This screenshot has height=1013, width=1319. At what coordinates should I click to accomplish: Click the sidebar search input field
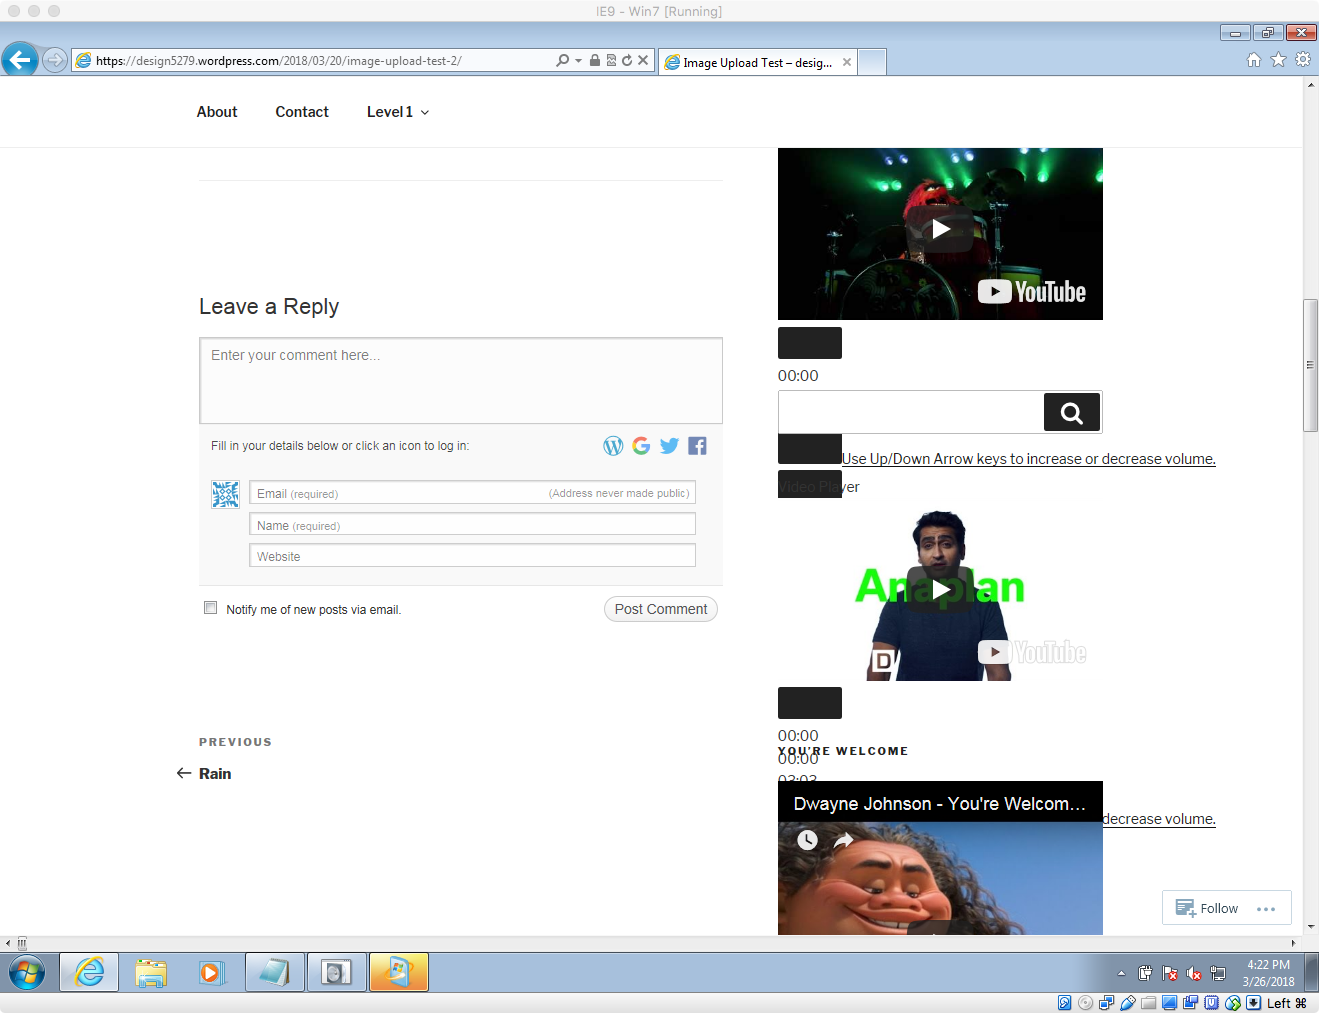(x=911, y=412)
